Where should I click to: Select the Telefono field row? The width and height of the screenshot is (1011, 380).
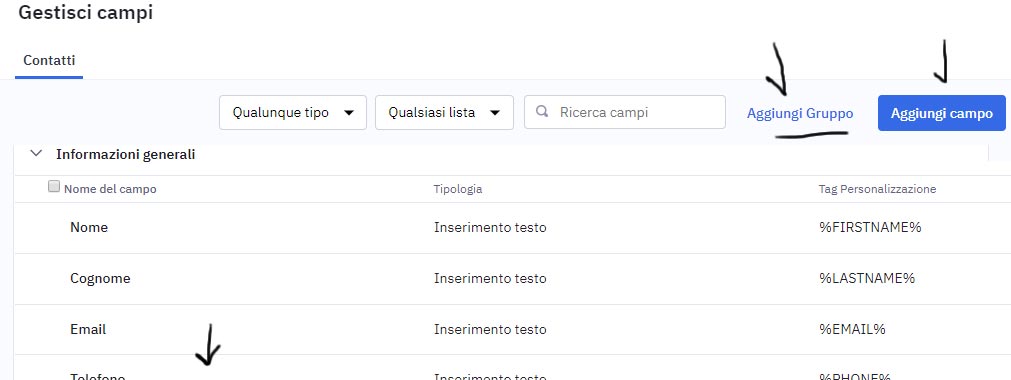513,371
